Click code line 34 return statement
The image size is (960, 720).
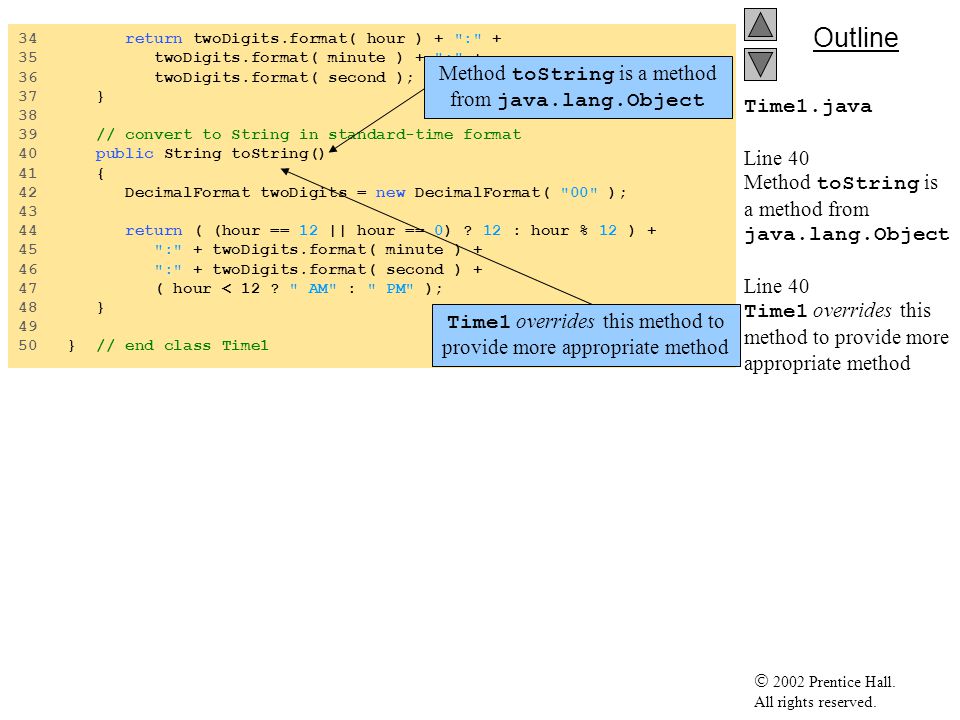point(313,39)
